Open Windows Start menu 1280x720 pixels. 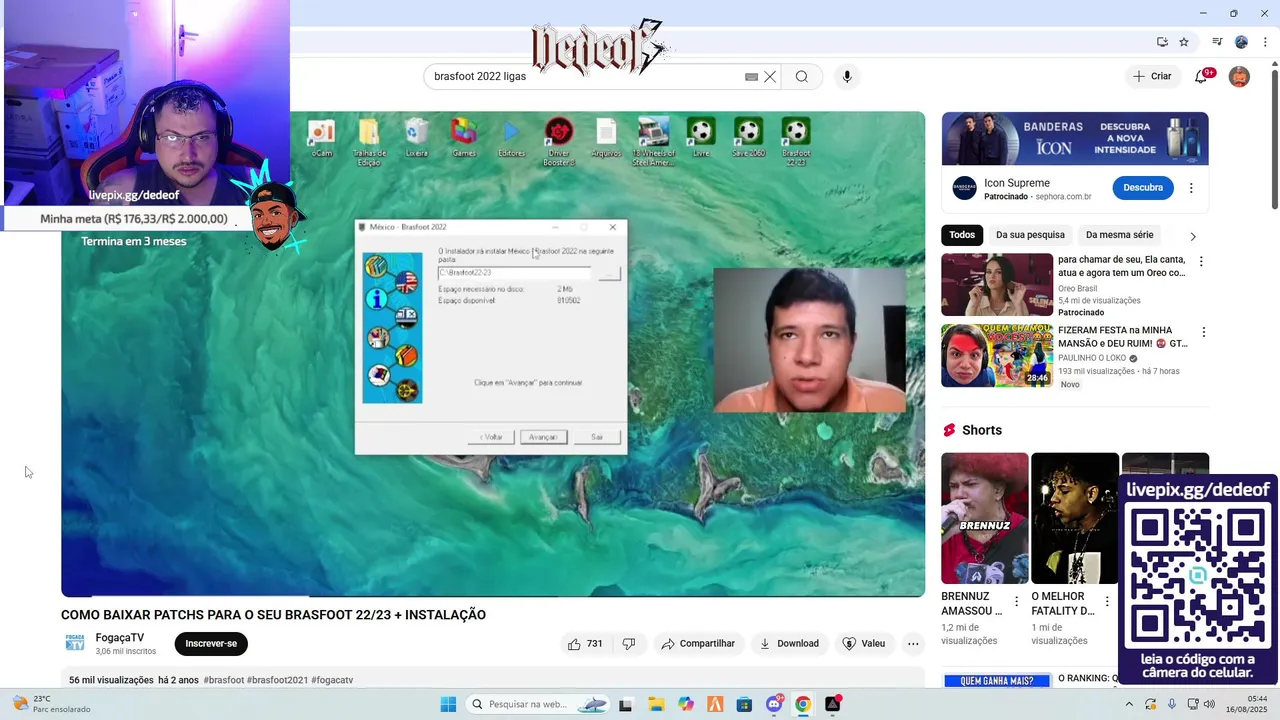(448, 704)
